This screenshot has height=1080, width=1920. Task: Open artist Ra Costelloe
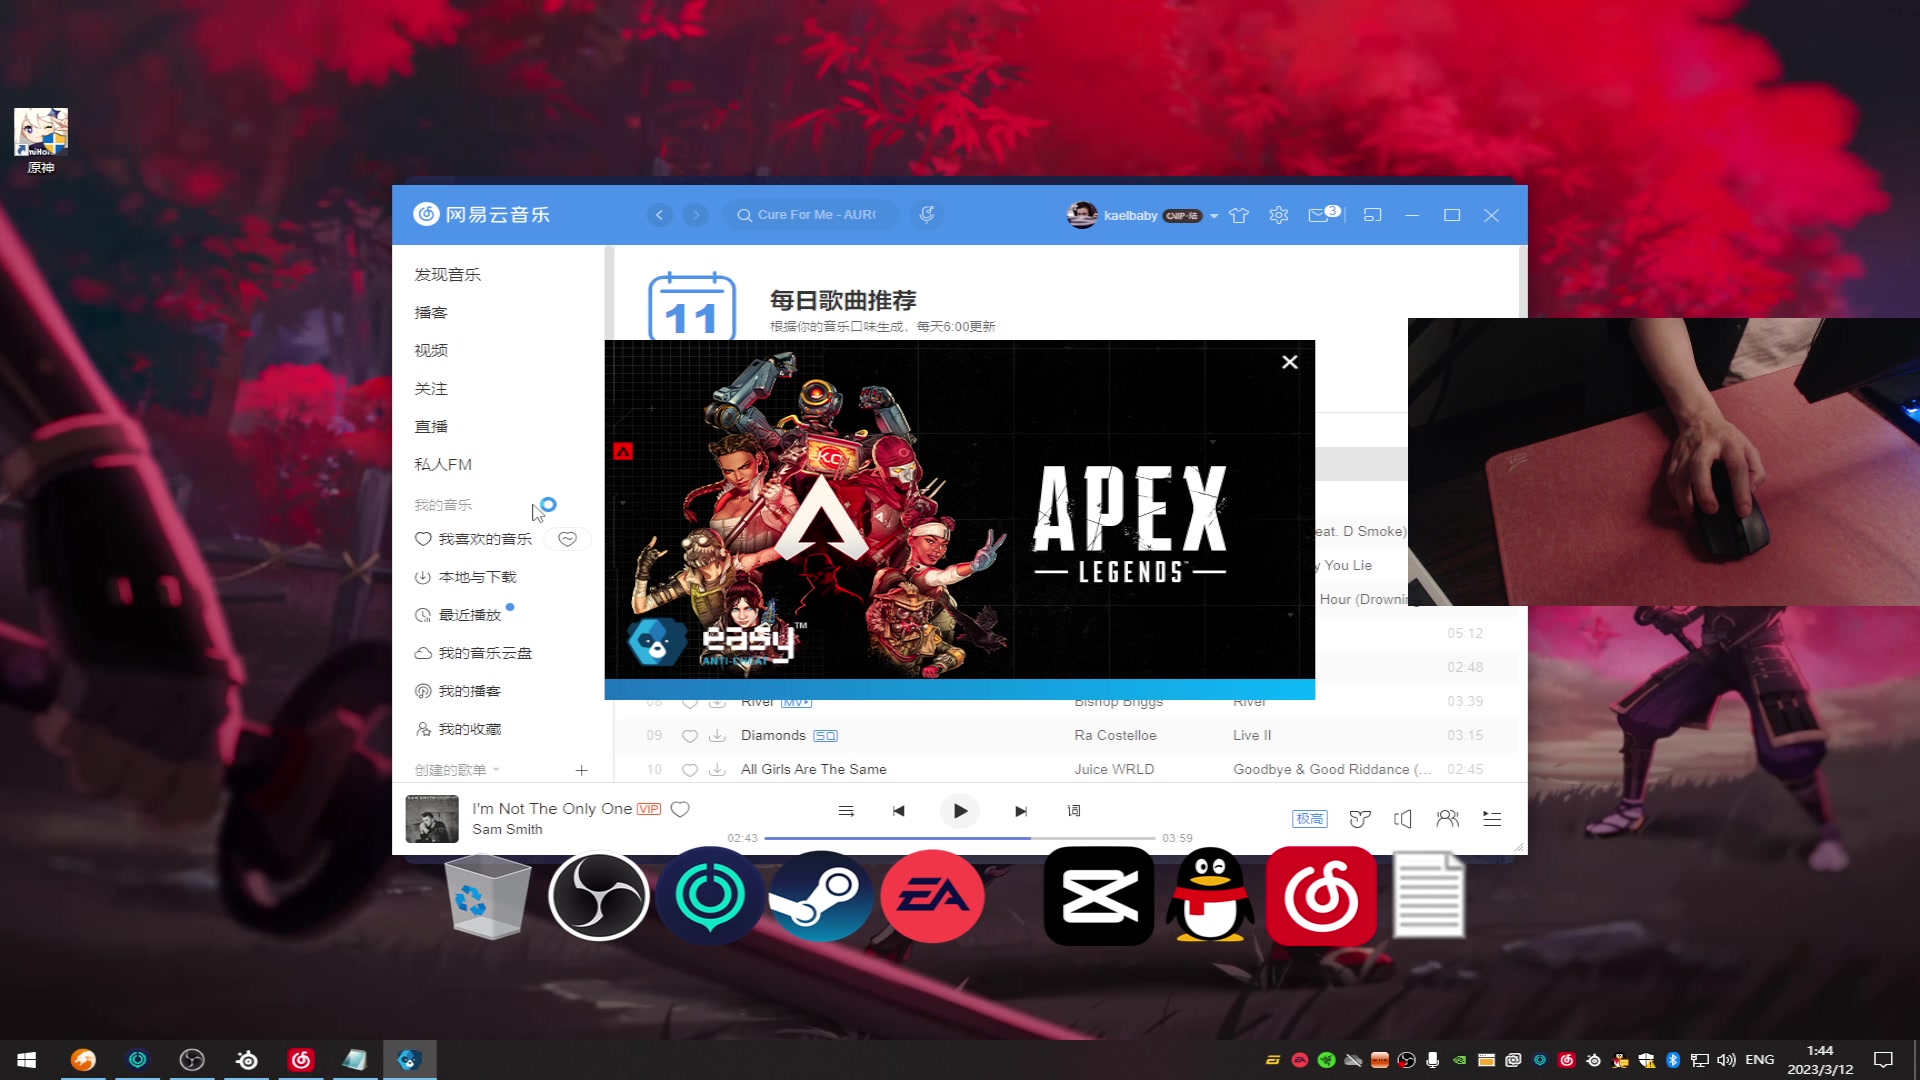click(x=1115, y=736)
